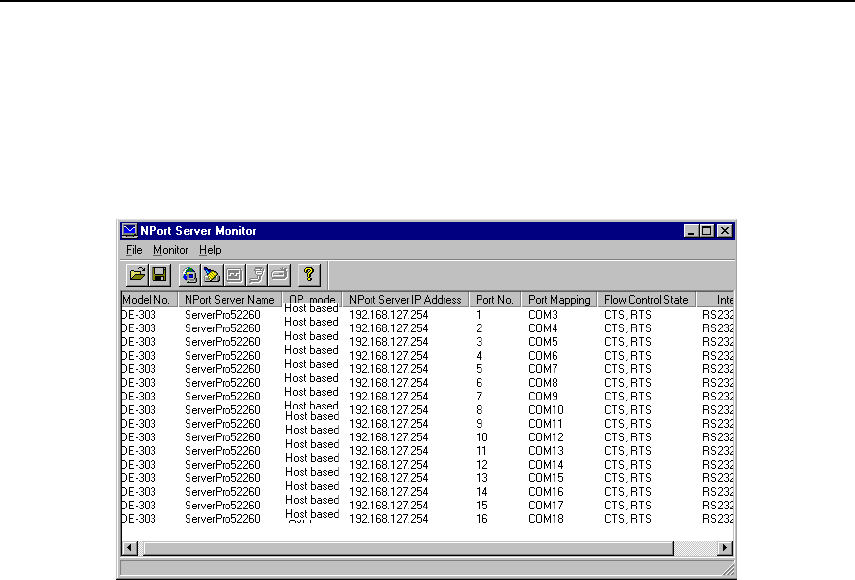This screenshot has height=580, width=855.
Task: Click port number 16 in Port No. column
Action: (x=481, y=519)
